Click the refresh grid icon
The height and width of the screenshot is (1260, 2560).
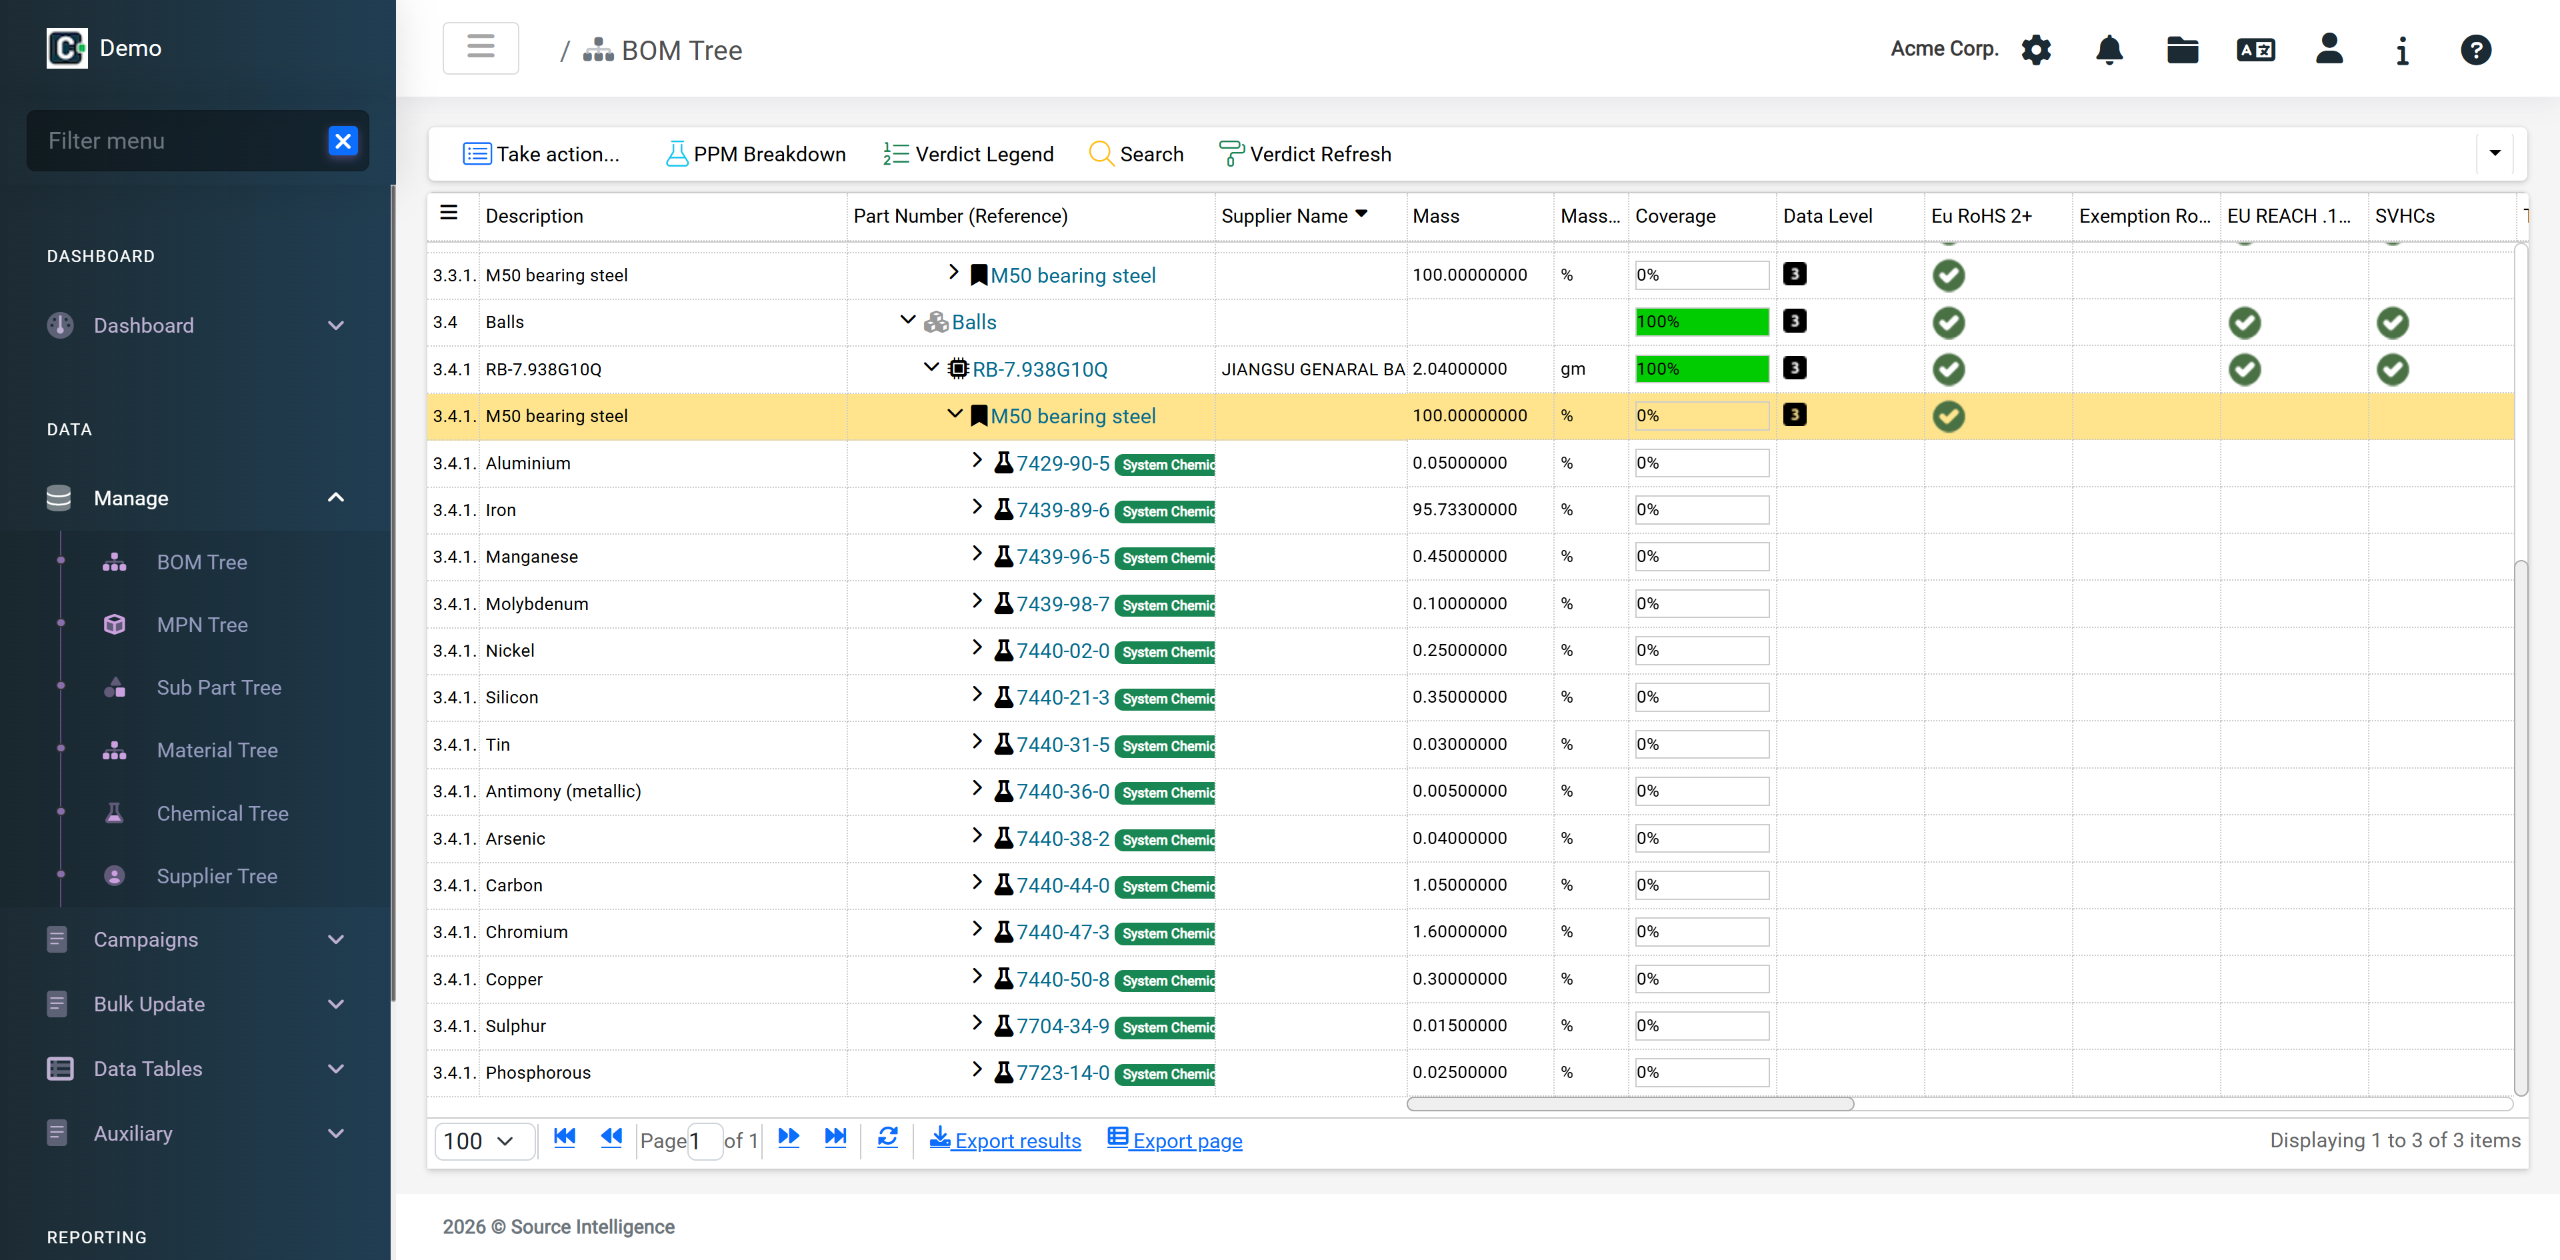pos(887,1138)
